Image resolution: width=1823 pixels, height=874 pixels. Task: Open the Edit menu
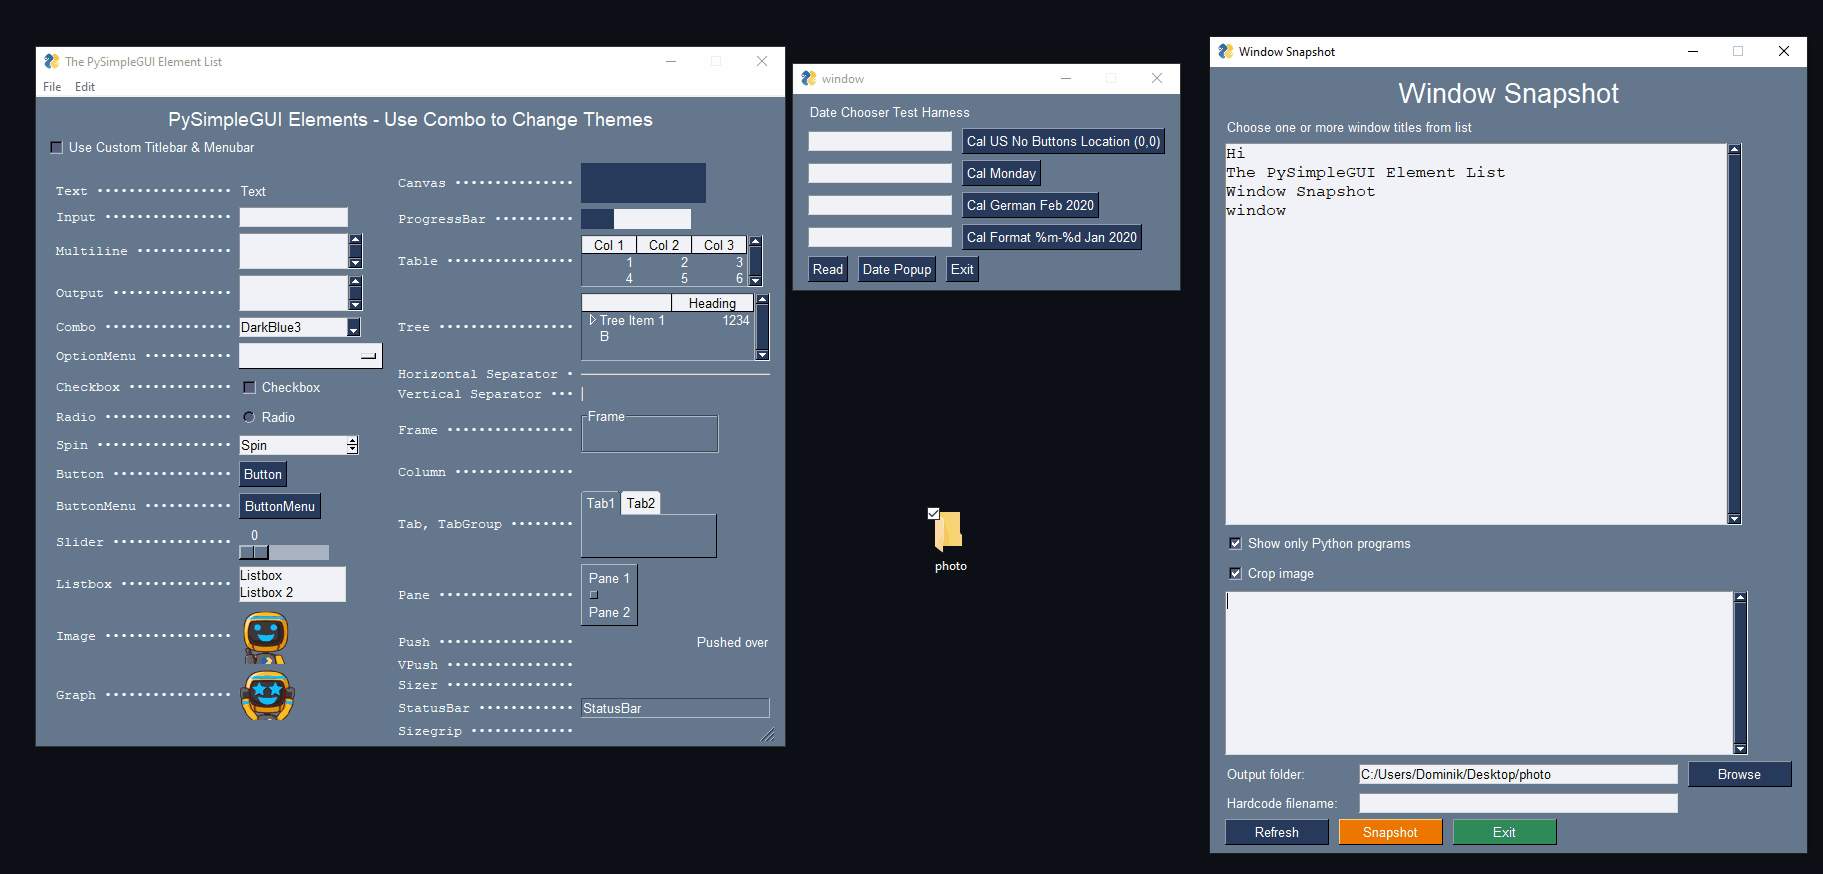coord(85,87)
